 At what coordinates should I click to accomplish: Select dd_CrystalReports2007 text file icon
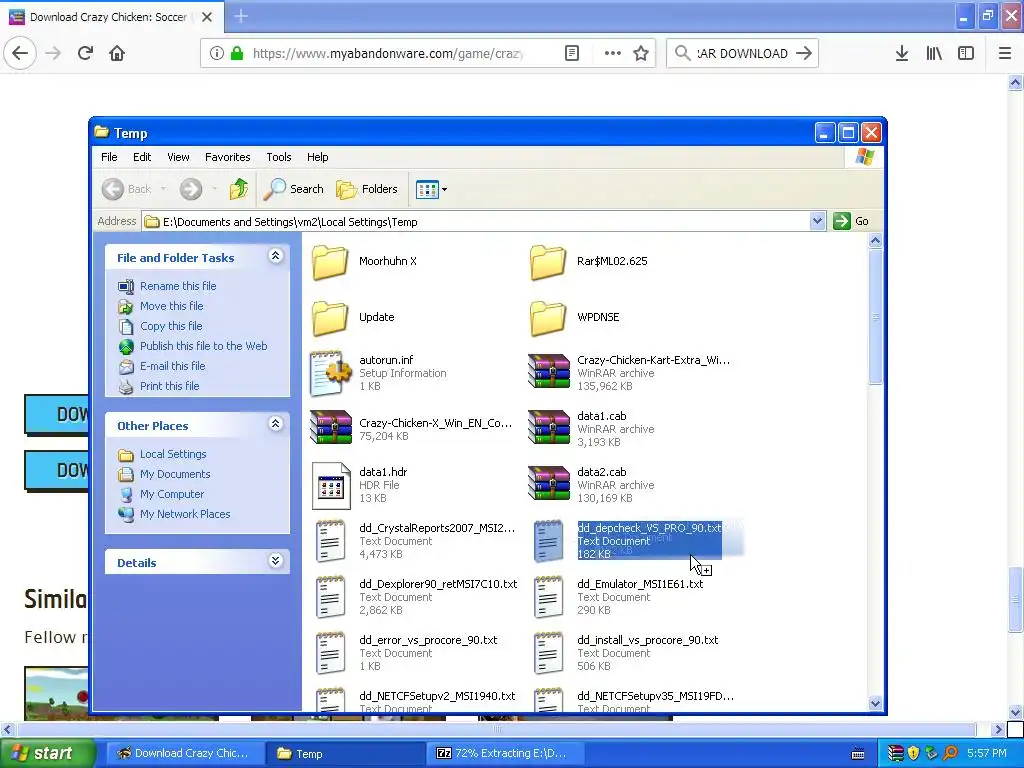330,541
